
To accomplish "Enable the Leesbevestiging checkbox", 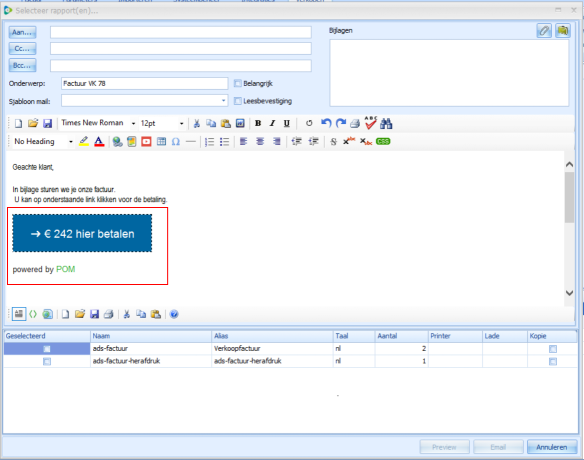I will [x=238, y=101].
